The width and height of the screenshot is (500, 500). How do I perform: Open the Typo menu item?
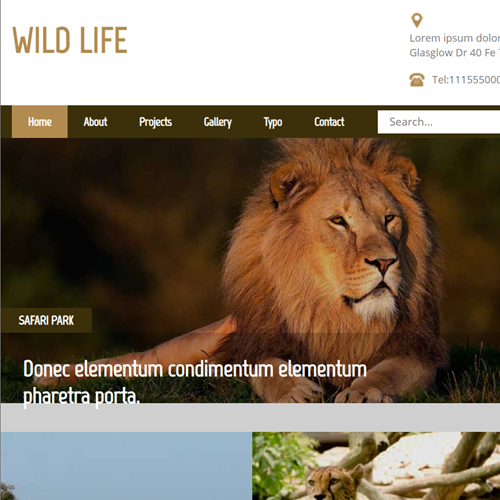[x=273, y=122]
